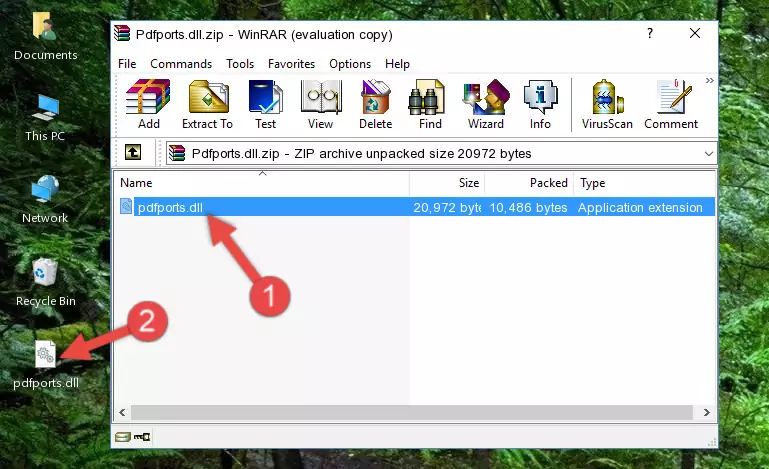Click the Delete toolbar icon
This screenshot has width=769, height=469.
376,104
